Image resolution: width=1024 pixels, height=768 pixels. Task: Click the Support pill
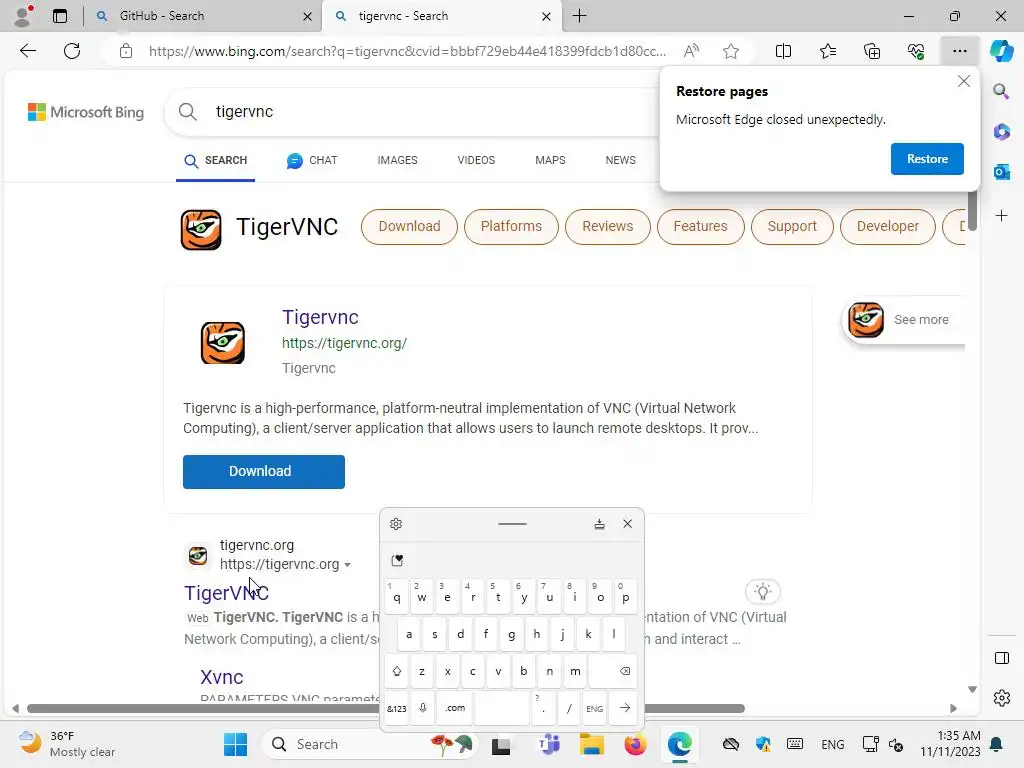(792, 227)
